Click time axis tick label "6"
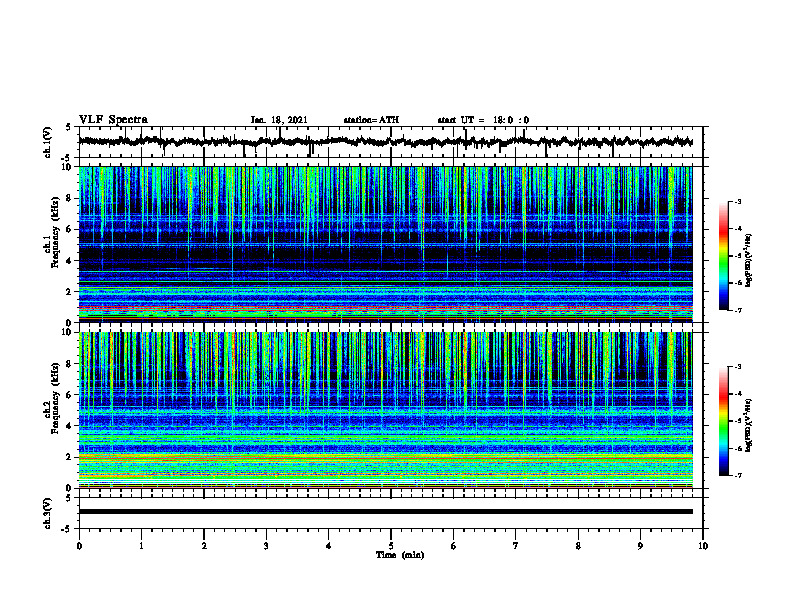792x612 pixels. click(x=454, y=546)
